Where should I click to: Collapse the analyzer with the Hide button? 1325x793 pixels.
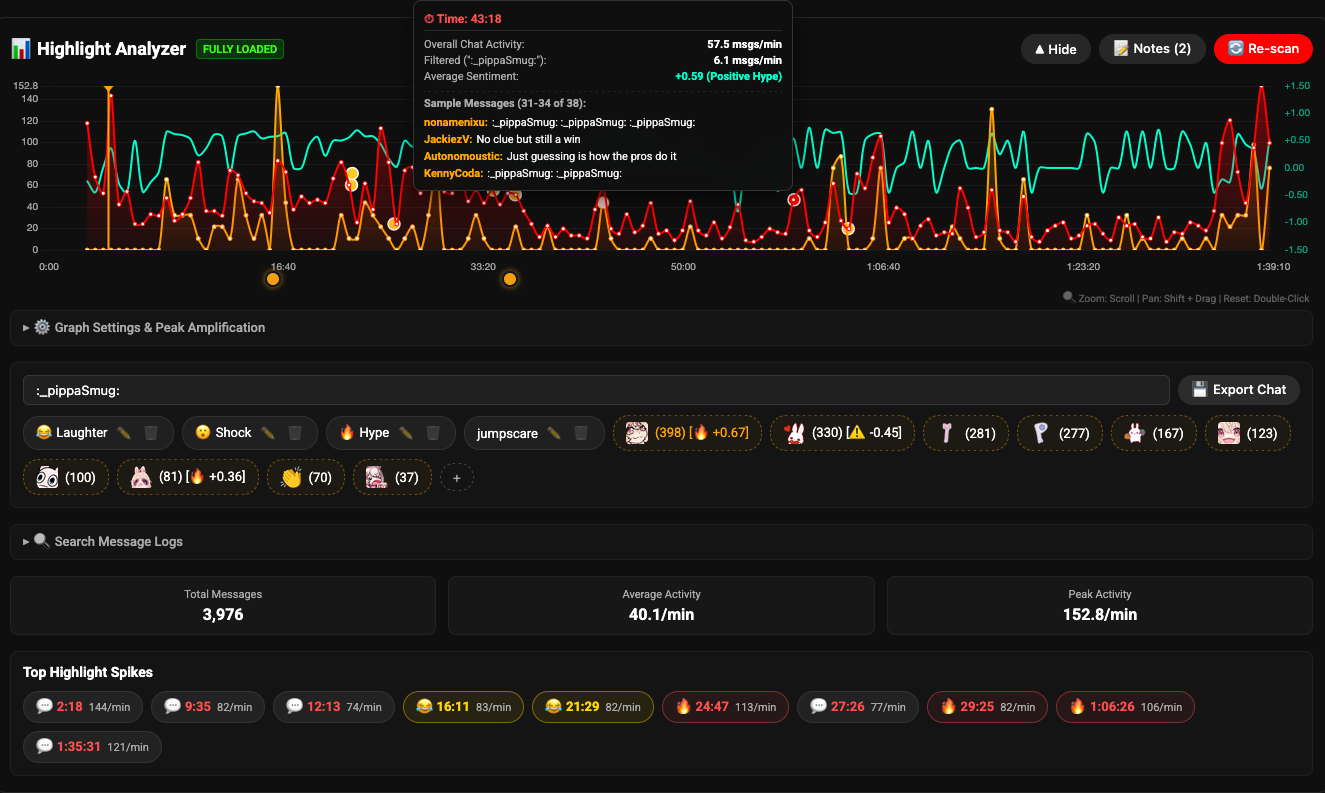pyautogui.click(x=1056, y=49)
